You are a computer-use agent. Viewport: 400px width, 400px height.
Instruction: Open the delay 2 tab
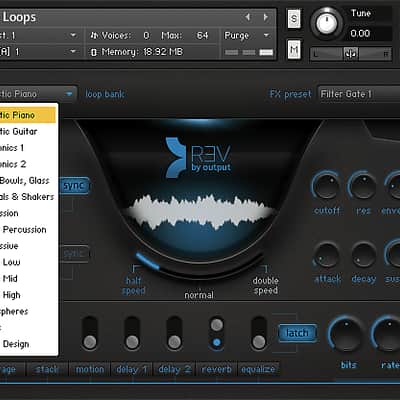tap(174, 369)
